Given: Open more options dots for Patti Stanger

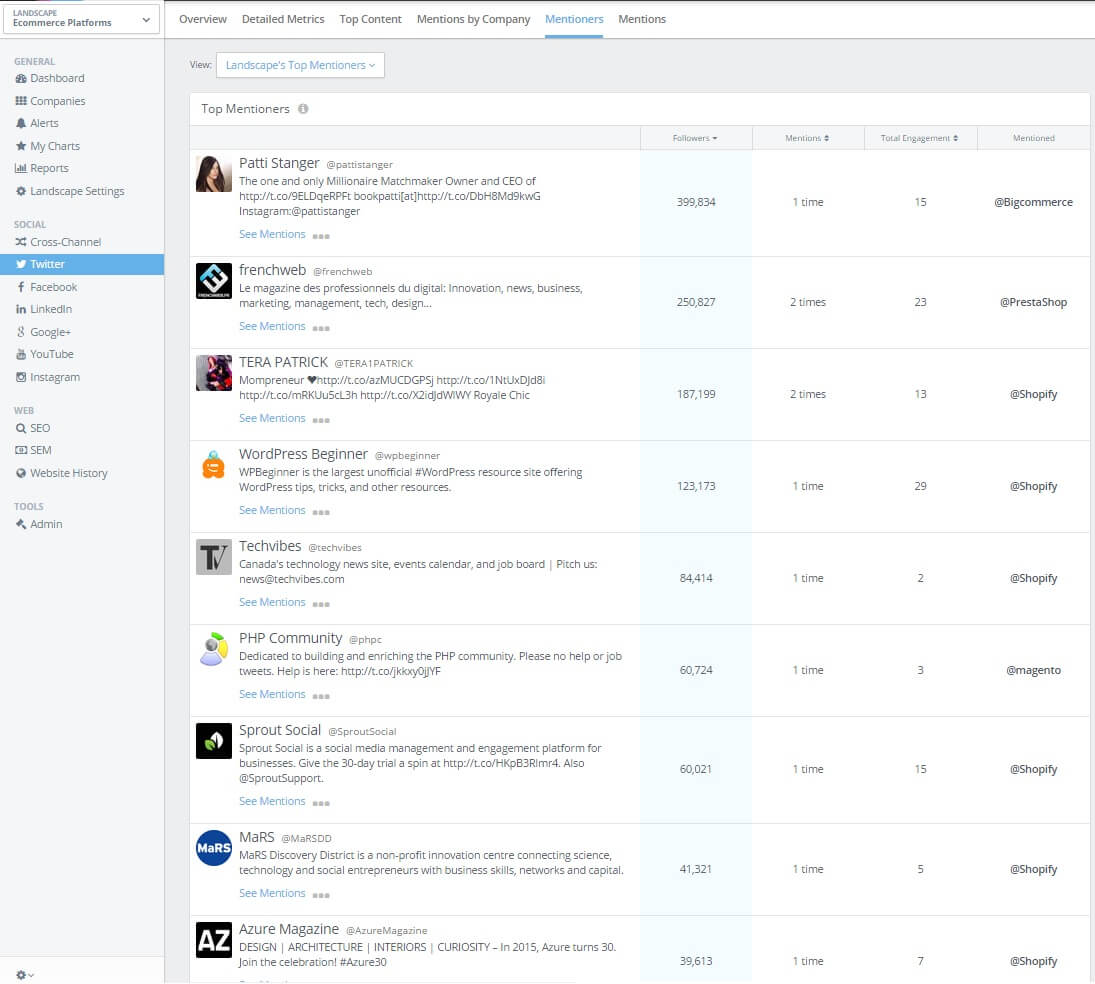Looking at the screenshot, I should coord(321,237).
